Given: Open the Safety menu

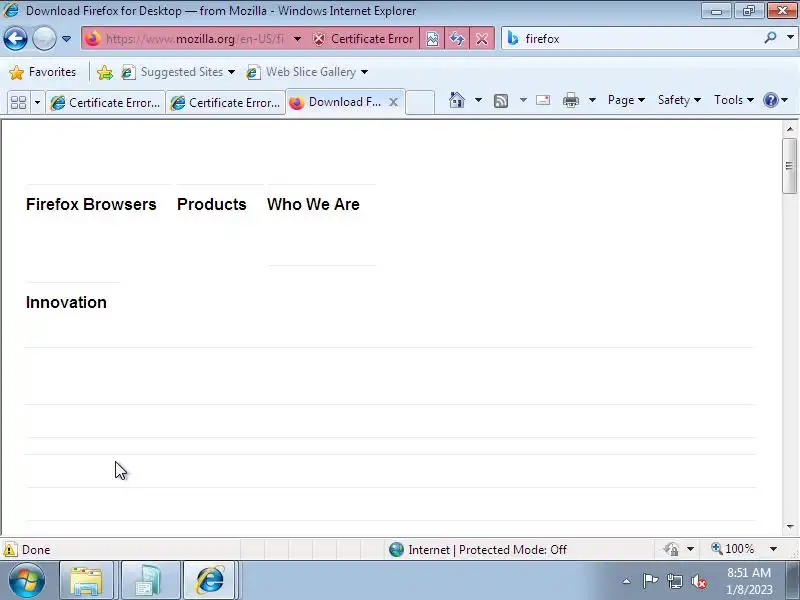Looking at the screenshot, I should pyautogui.click(x=679, y=100).
